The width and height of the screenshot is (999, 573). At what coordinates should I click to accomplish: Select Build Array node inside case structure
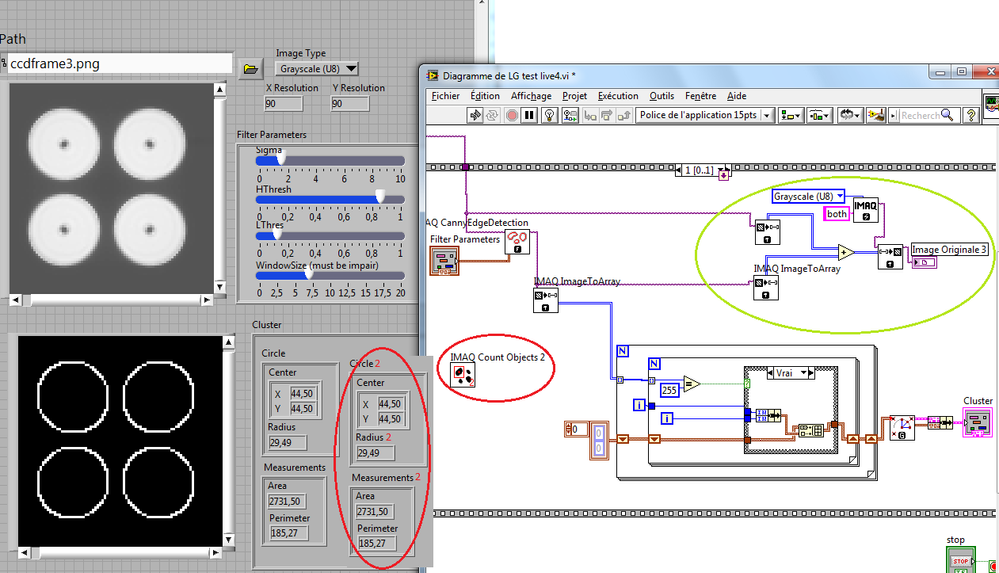tap(810, 431)
